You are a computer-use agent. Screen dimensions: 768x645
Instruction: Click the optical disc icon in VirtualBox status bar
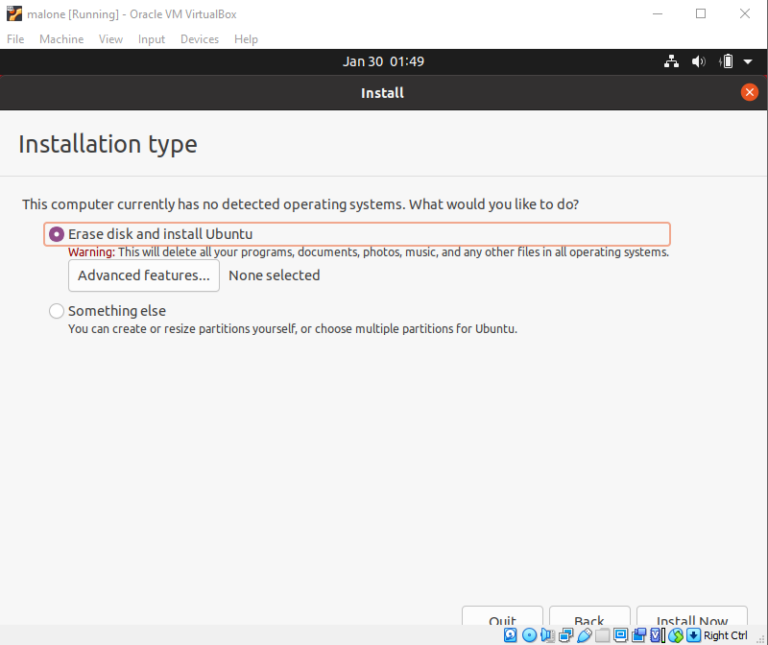(x=529, y=635)
